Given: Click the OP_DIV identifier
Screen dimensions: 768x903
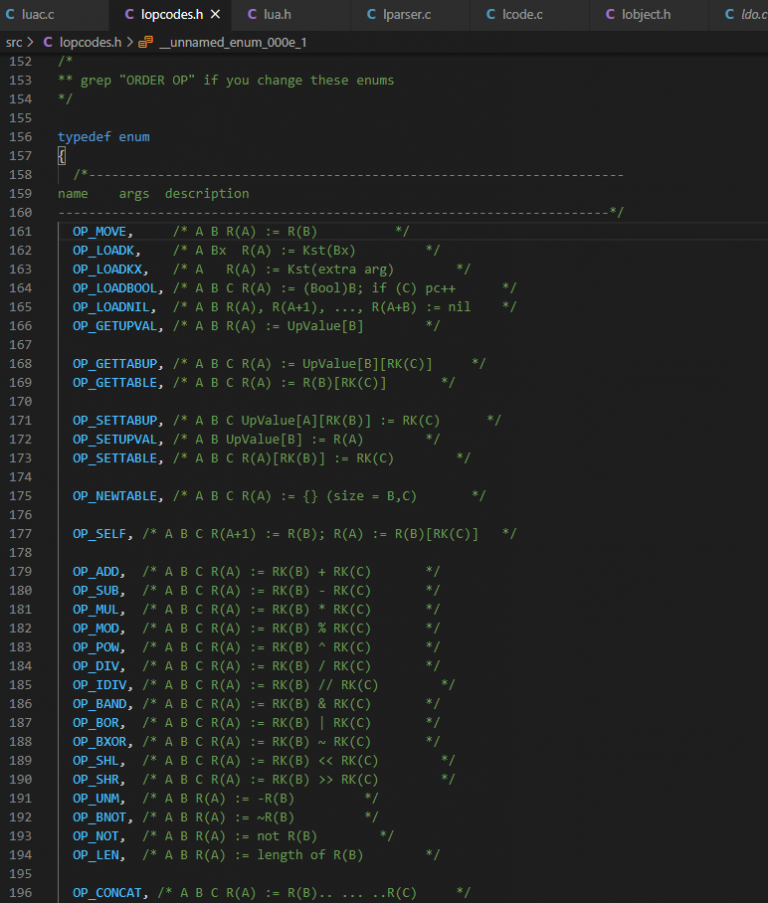Looking at the screenshot, I should [x=96, y=666].
